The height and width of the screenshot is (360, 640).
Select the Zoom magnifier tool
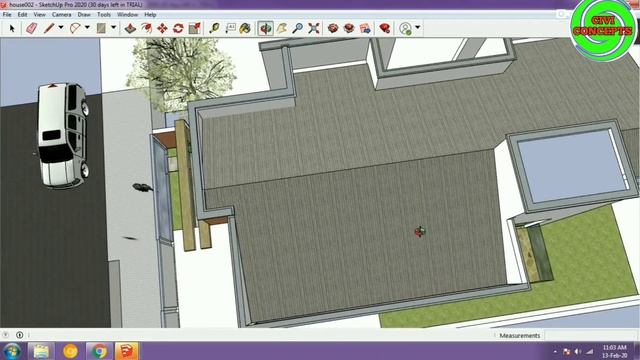pos(298,28)
